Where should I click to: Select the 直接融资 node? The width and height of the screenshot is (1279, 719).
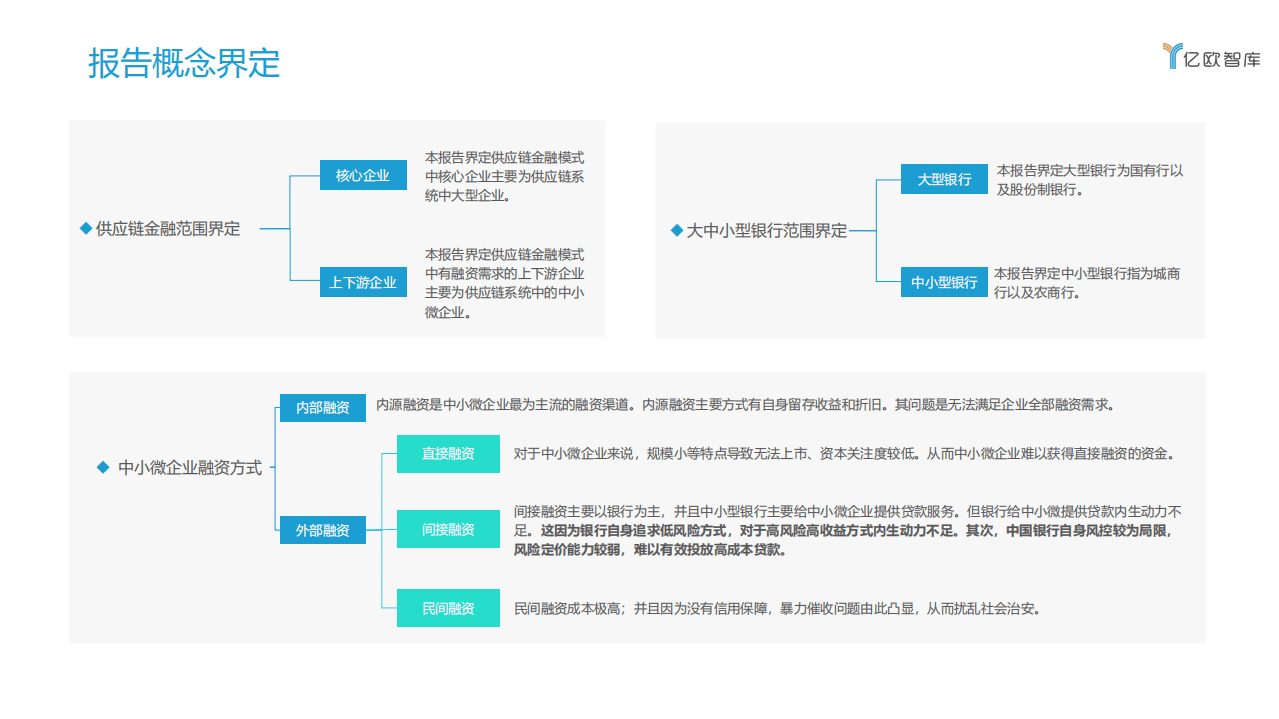pos(448,454)
